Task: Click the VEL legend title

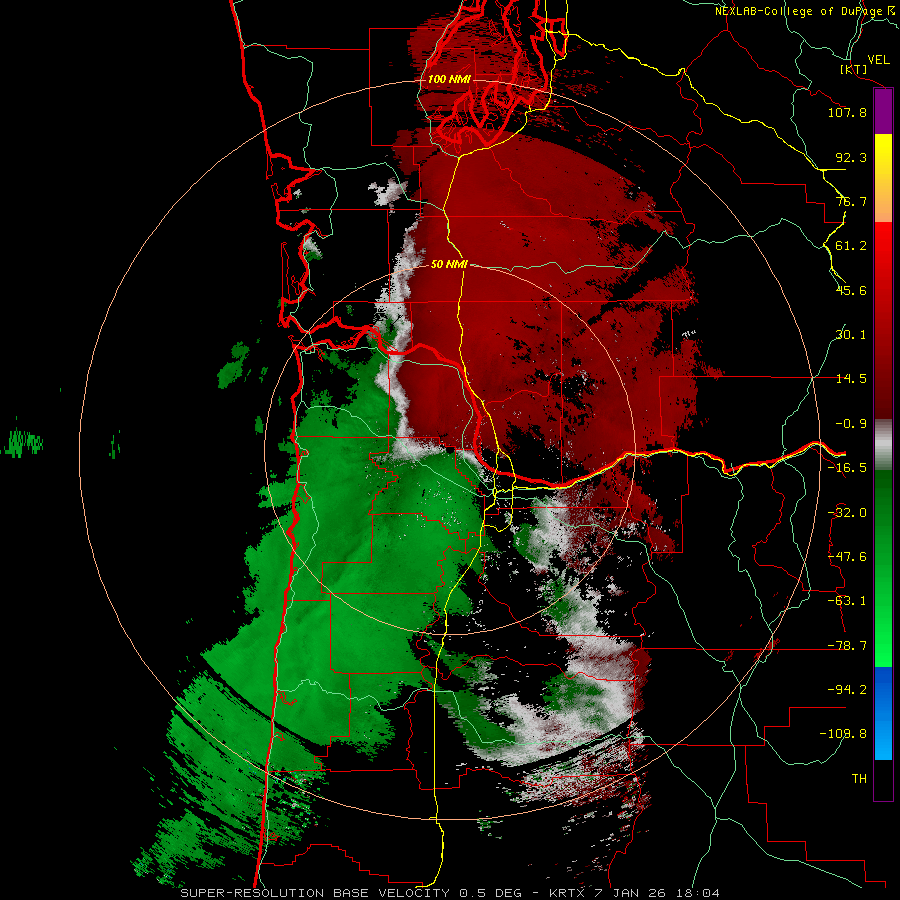Action: (878, 60)
